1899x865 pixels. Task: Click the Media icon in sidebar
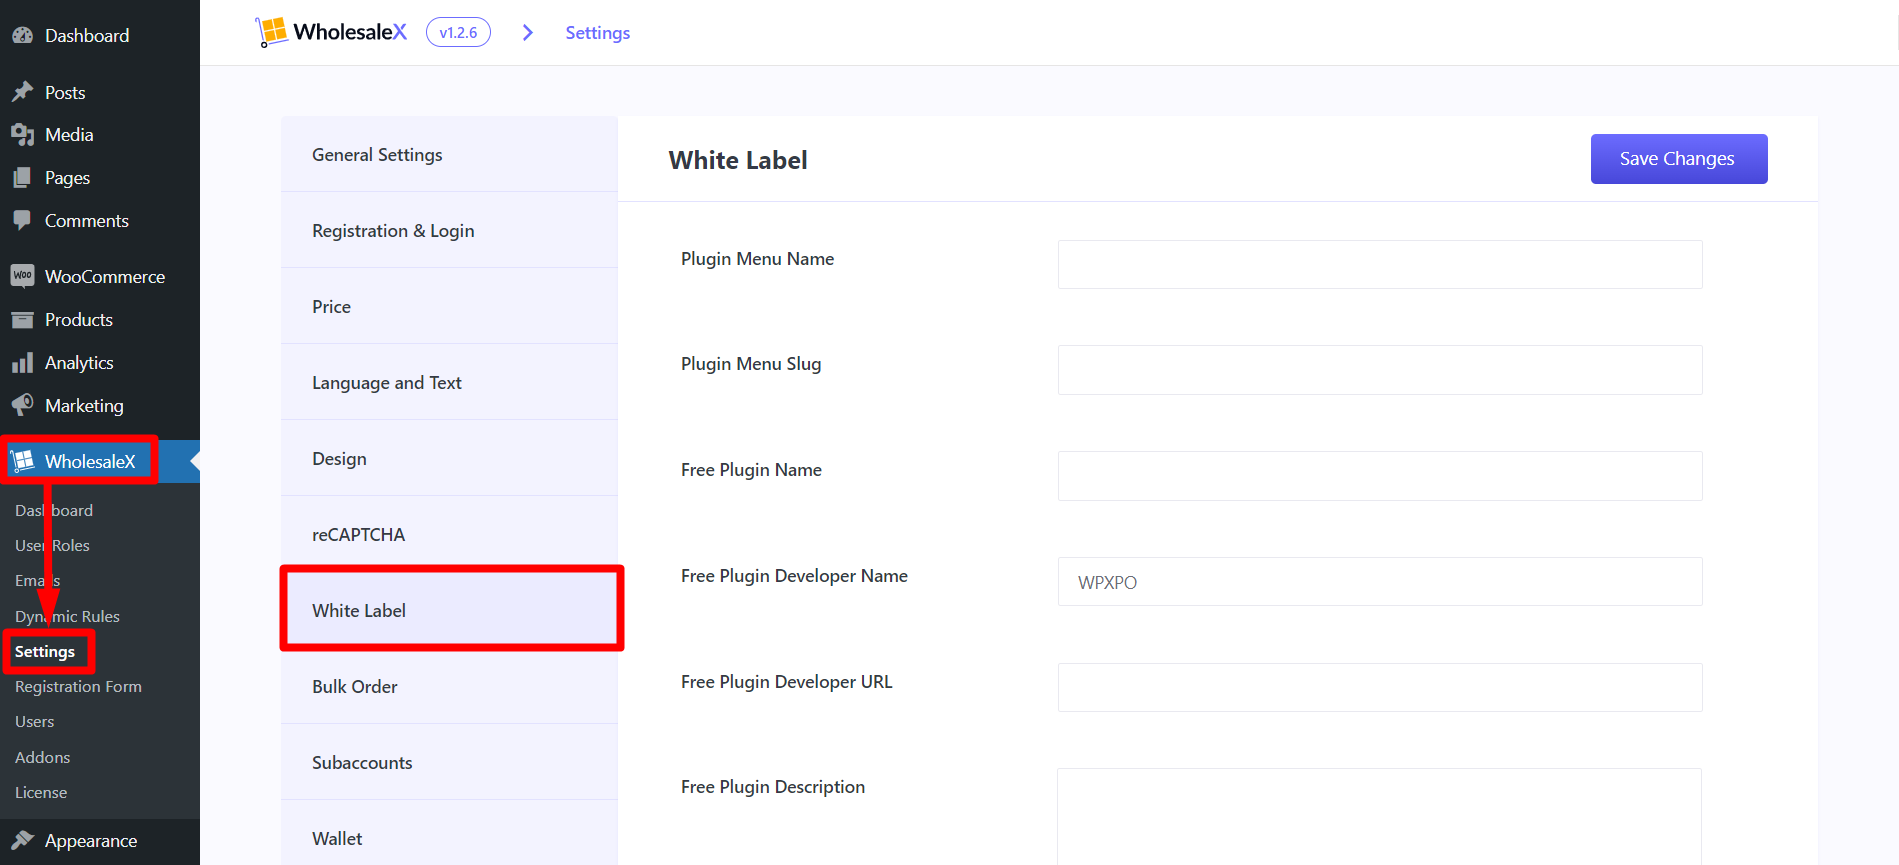tap(22, 135)
